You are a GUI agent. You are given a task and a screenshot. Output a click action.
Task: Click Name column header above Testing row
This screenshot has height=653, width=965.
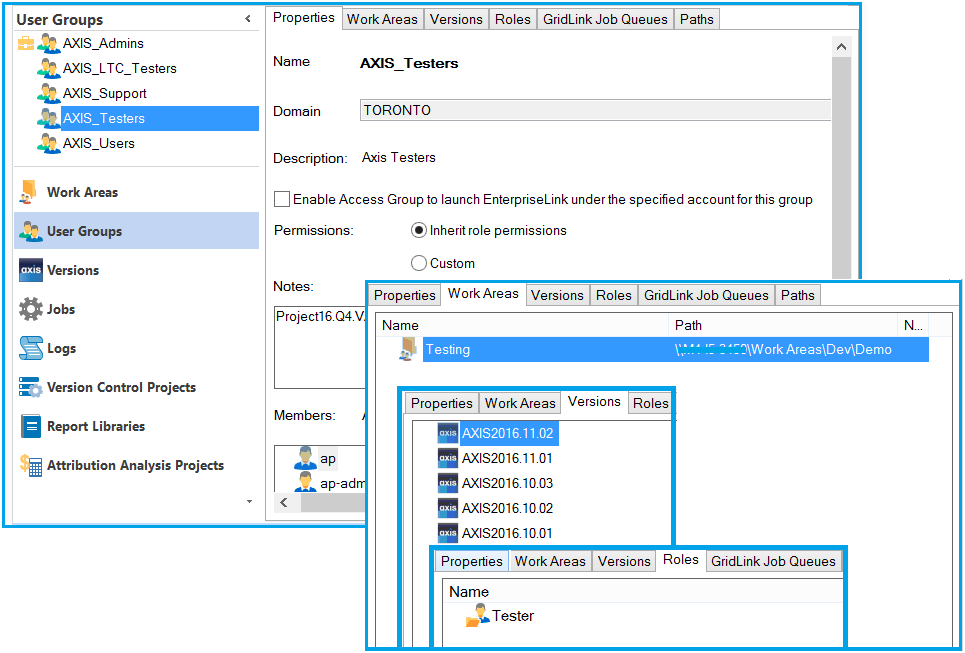click(522, 326)
